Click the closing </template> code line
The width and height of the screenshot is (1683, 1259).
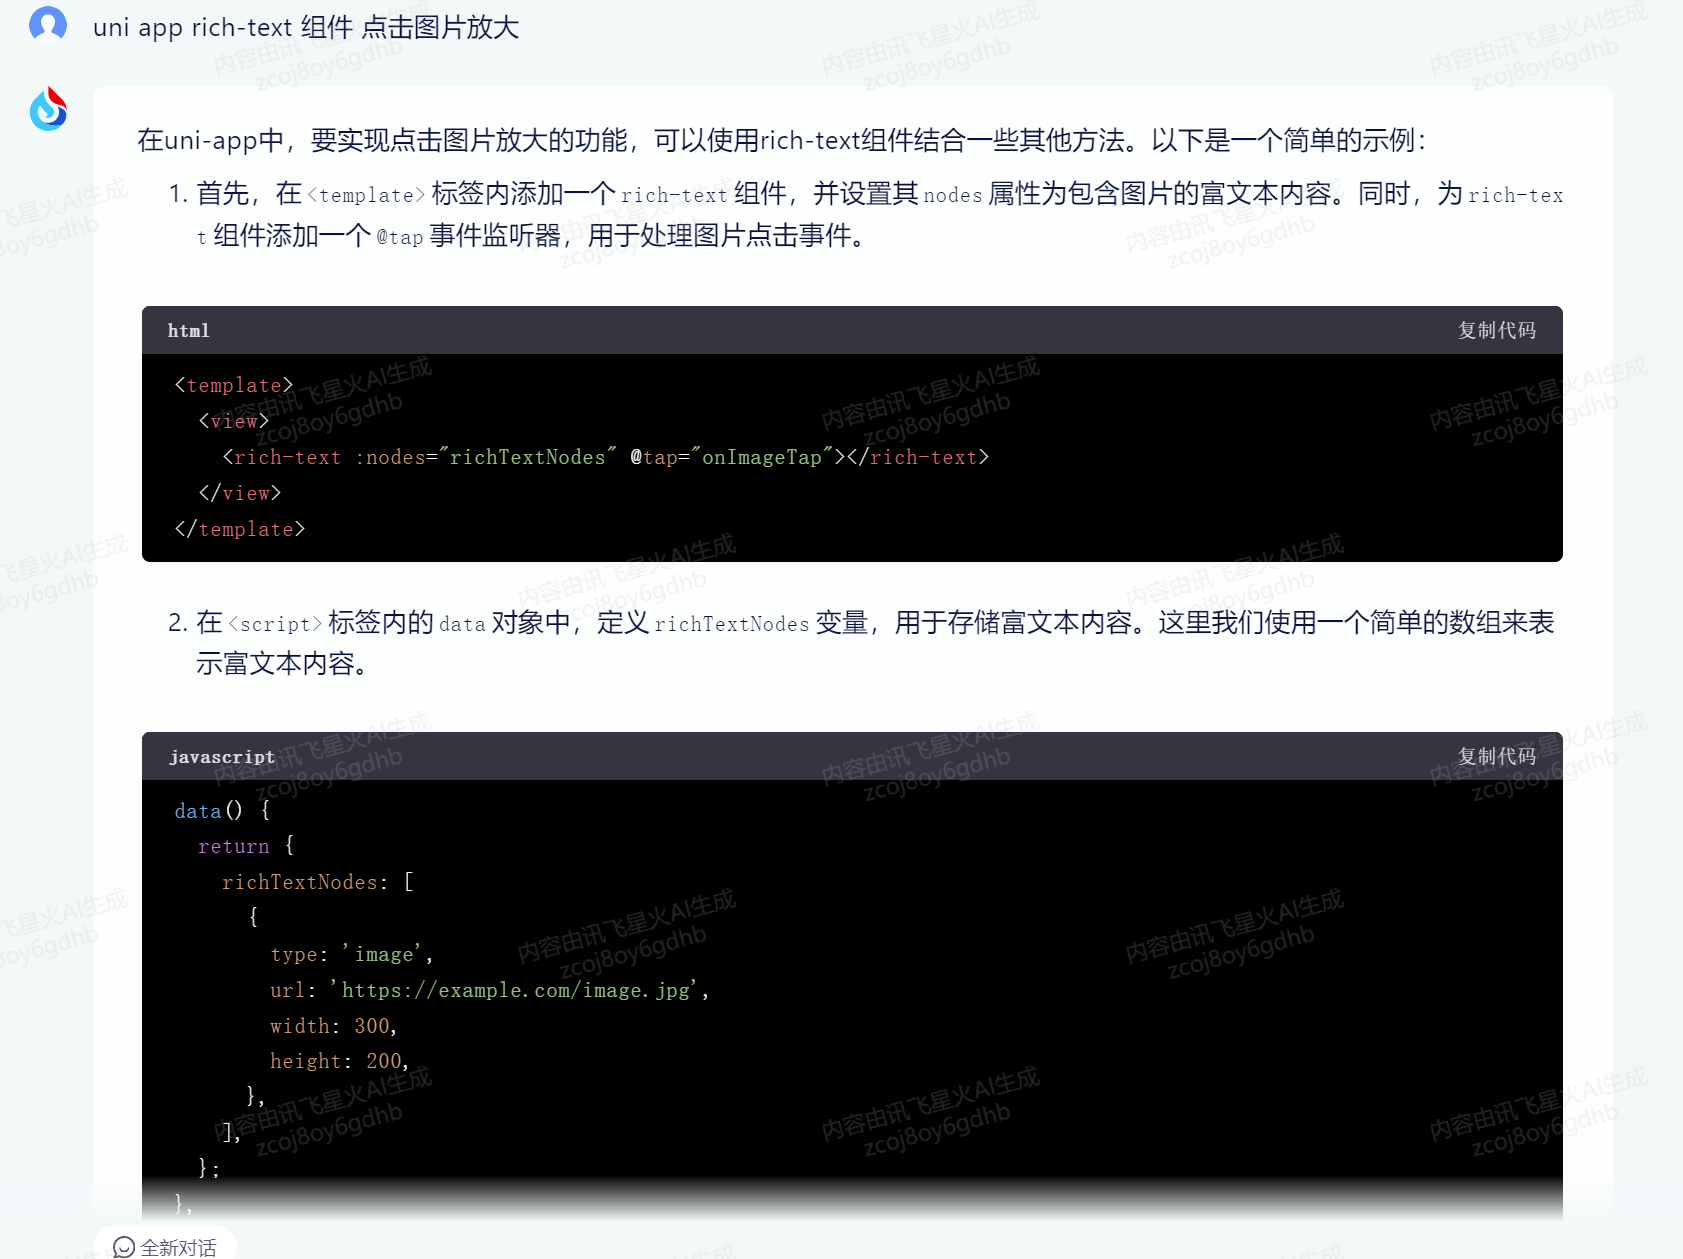[x=240, y=529]
